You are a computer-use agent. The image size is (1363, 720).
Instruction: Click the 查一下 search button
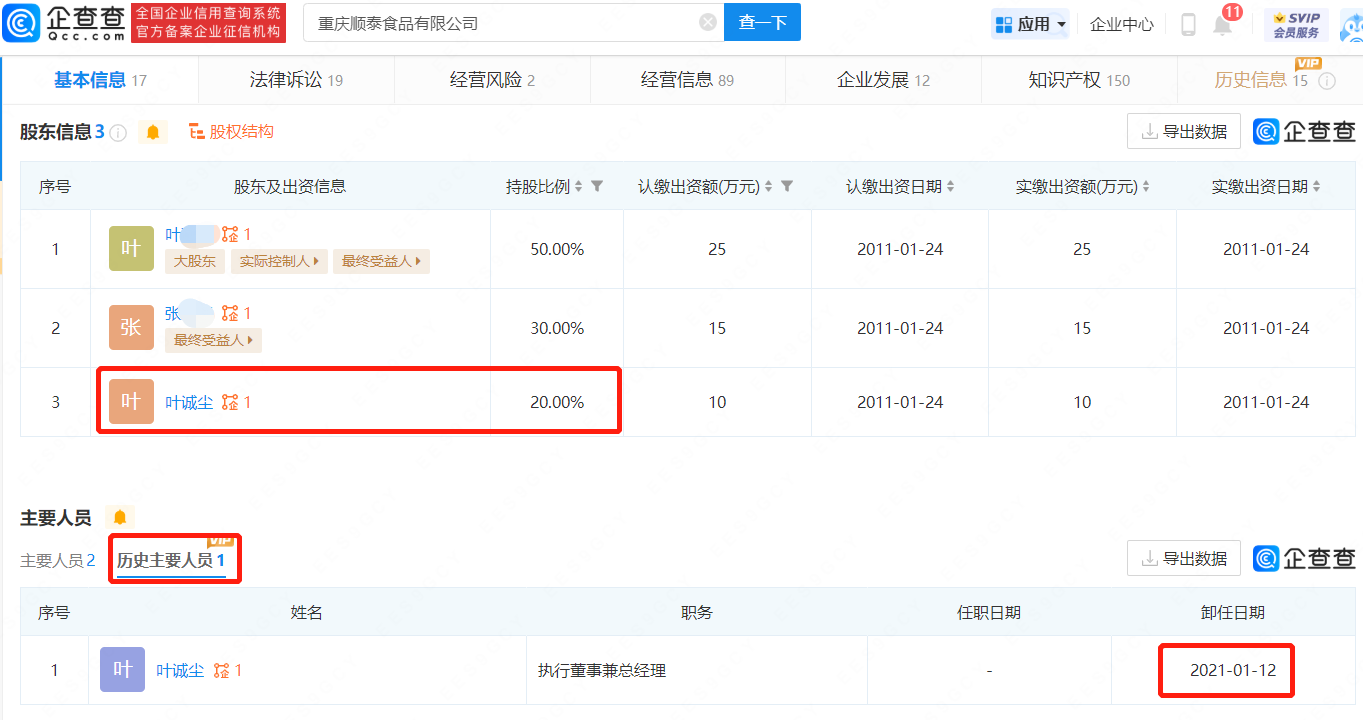[763, 22]
